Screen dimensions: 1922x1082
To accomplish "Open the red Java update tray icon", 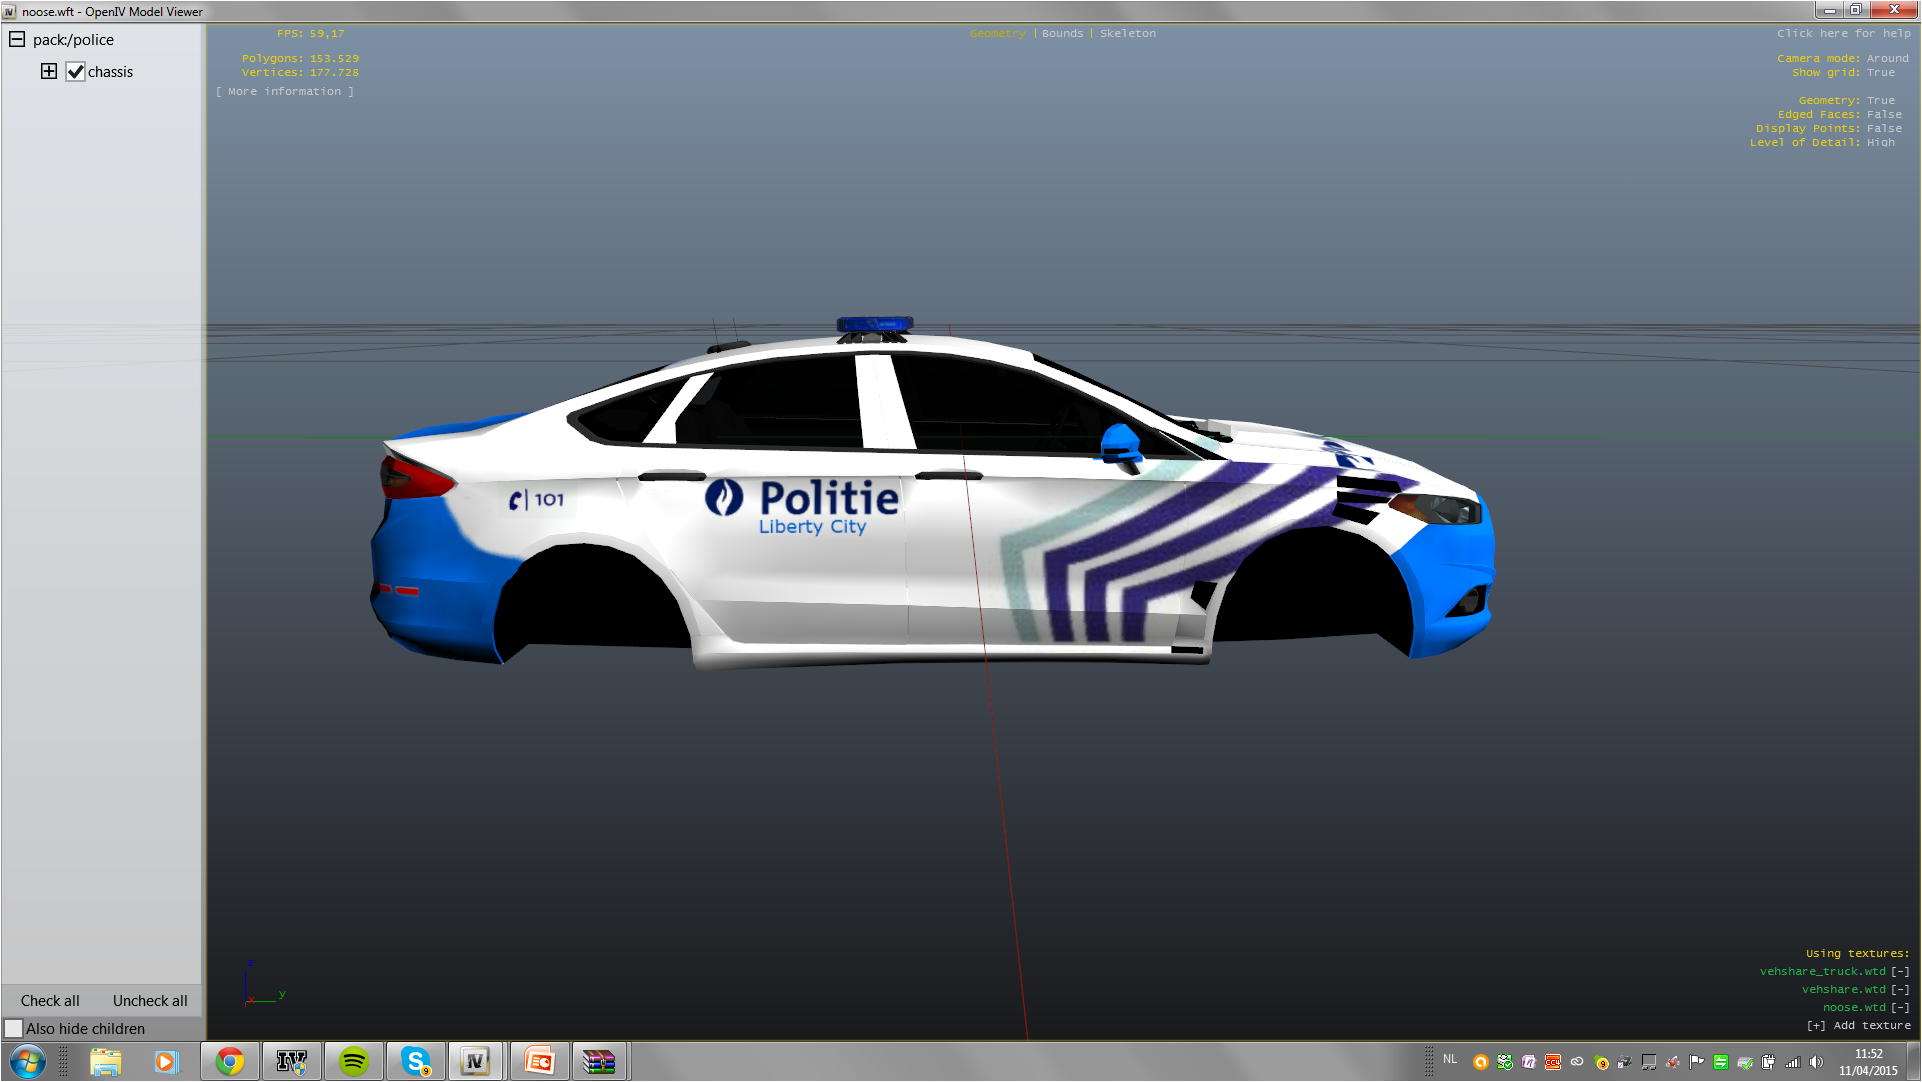I will [x=1673, y=1063].
